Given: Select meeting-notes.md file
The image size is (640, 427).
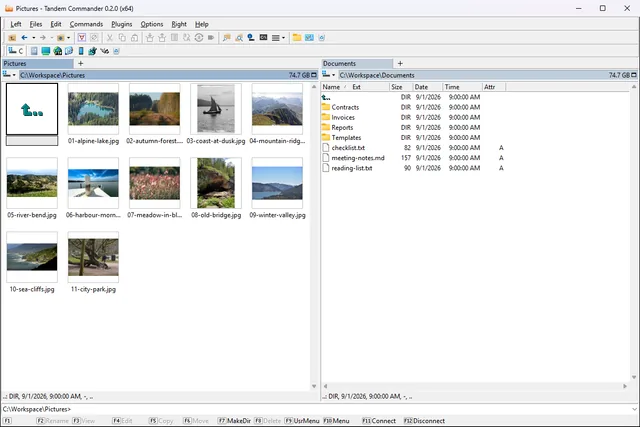Looking at the screenshot, I should pyautogui.click(x=358, y=158).
